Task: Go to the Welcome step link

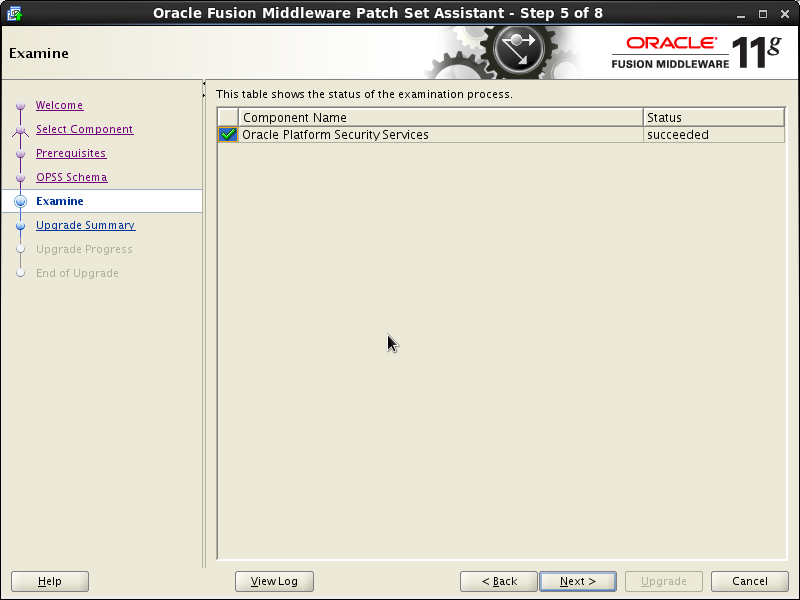Action: (60, 105)
